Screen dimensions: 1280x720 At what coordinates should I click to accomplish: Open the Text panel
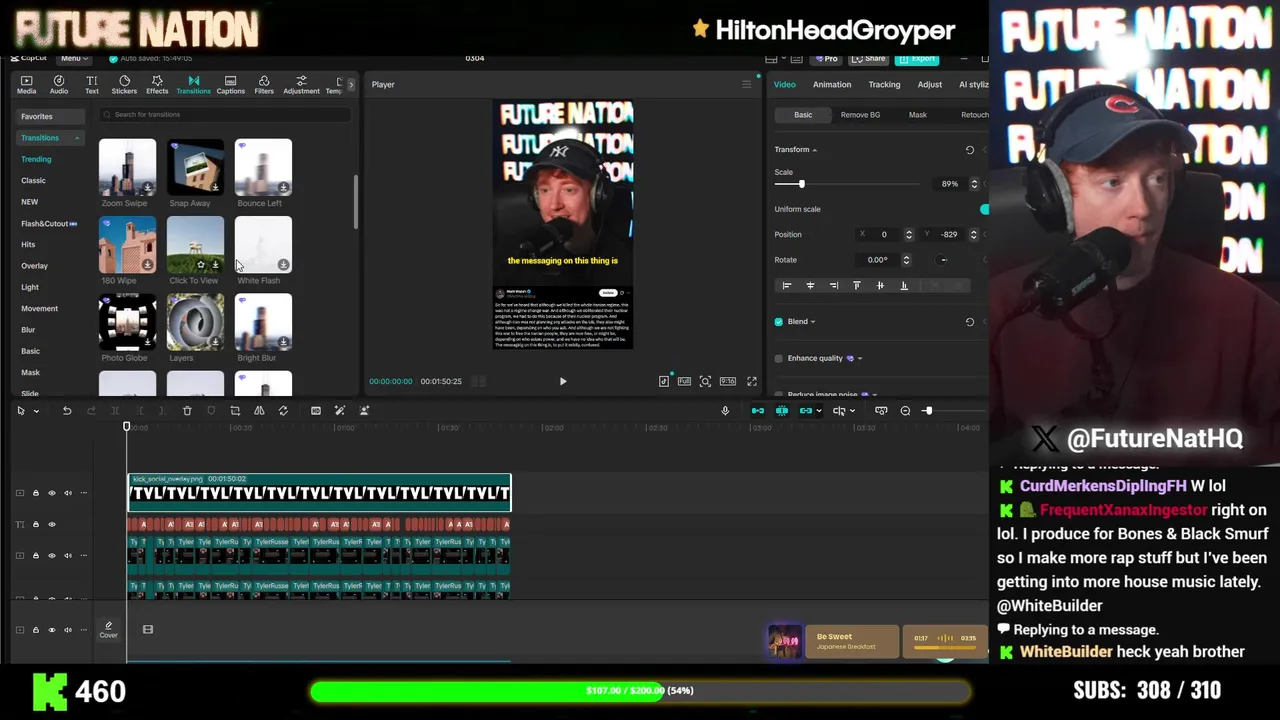pyautogui.click(x=91, y=85)
